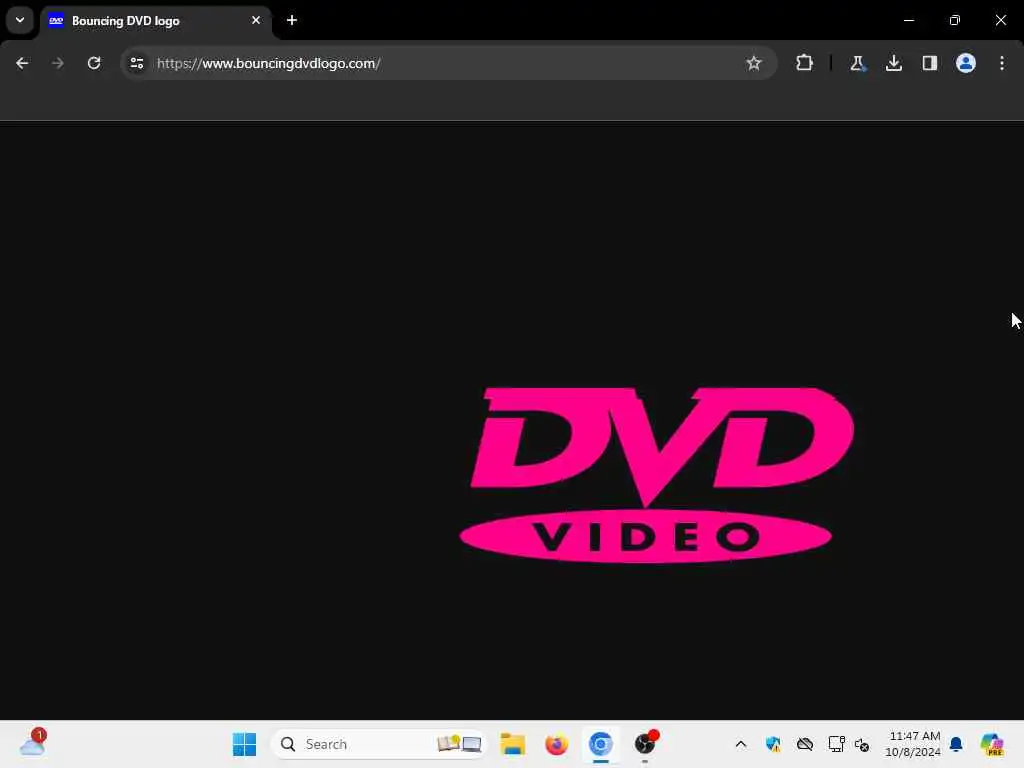Click the bouncingdvdlogo.com address bar
The height and width of the screenshot is (768, 1024).
click(x=448, y=63)
